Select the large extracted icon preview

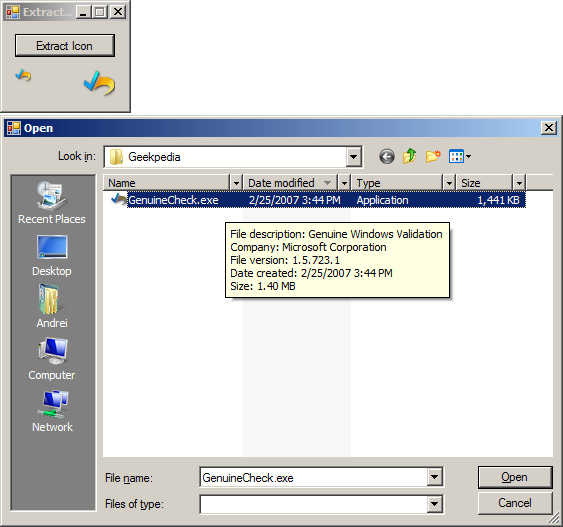click(99, 83)
